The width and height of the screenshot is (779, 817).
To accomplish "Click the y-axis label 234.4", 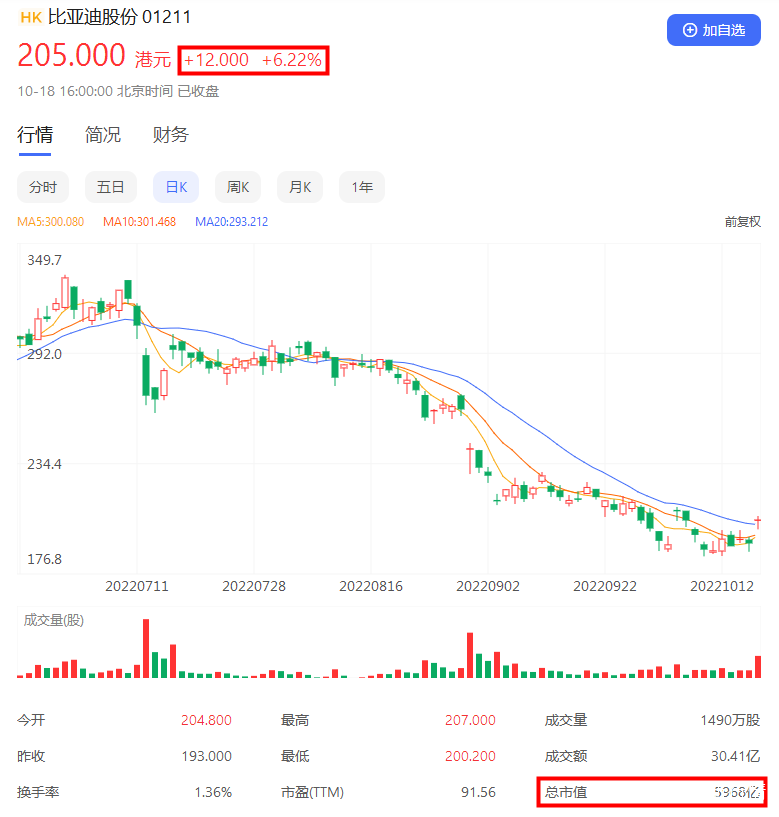I will pos(44,464).
